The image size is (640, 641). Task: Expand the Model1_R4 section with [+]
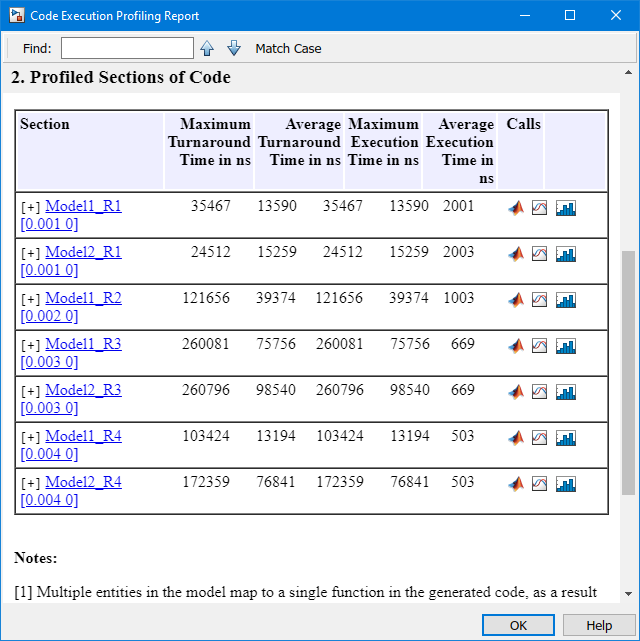[x=31, y=437]
